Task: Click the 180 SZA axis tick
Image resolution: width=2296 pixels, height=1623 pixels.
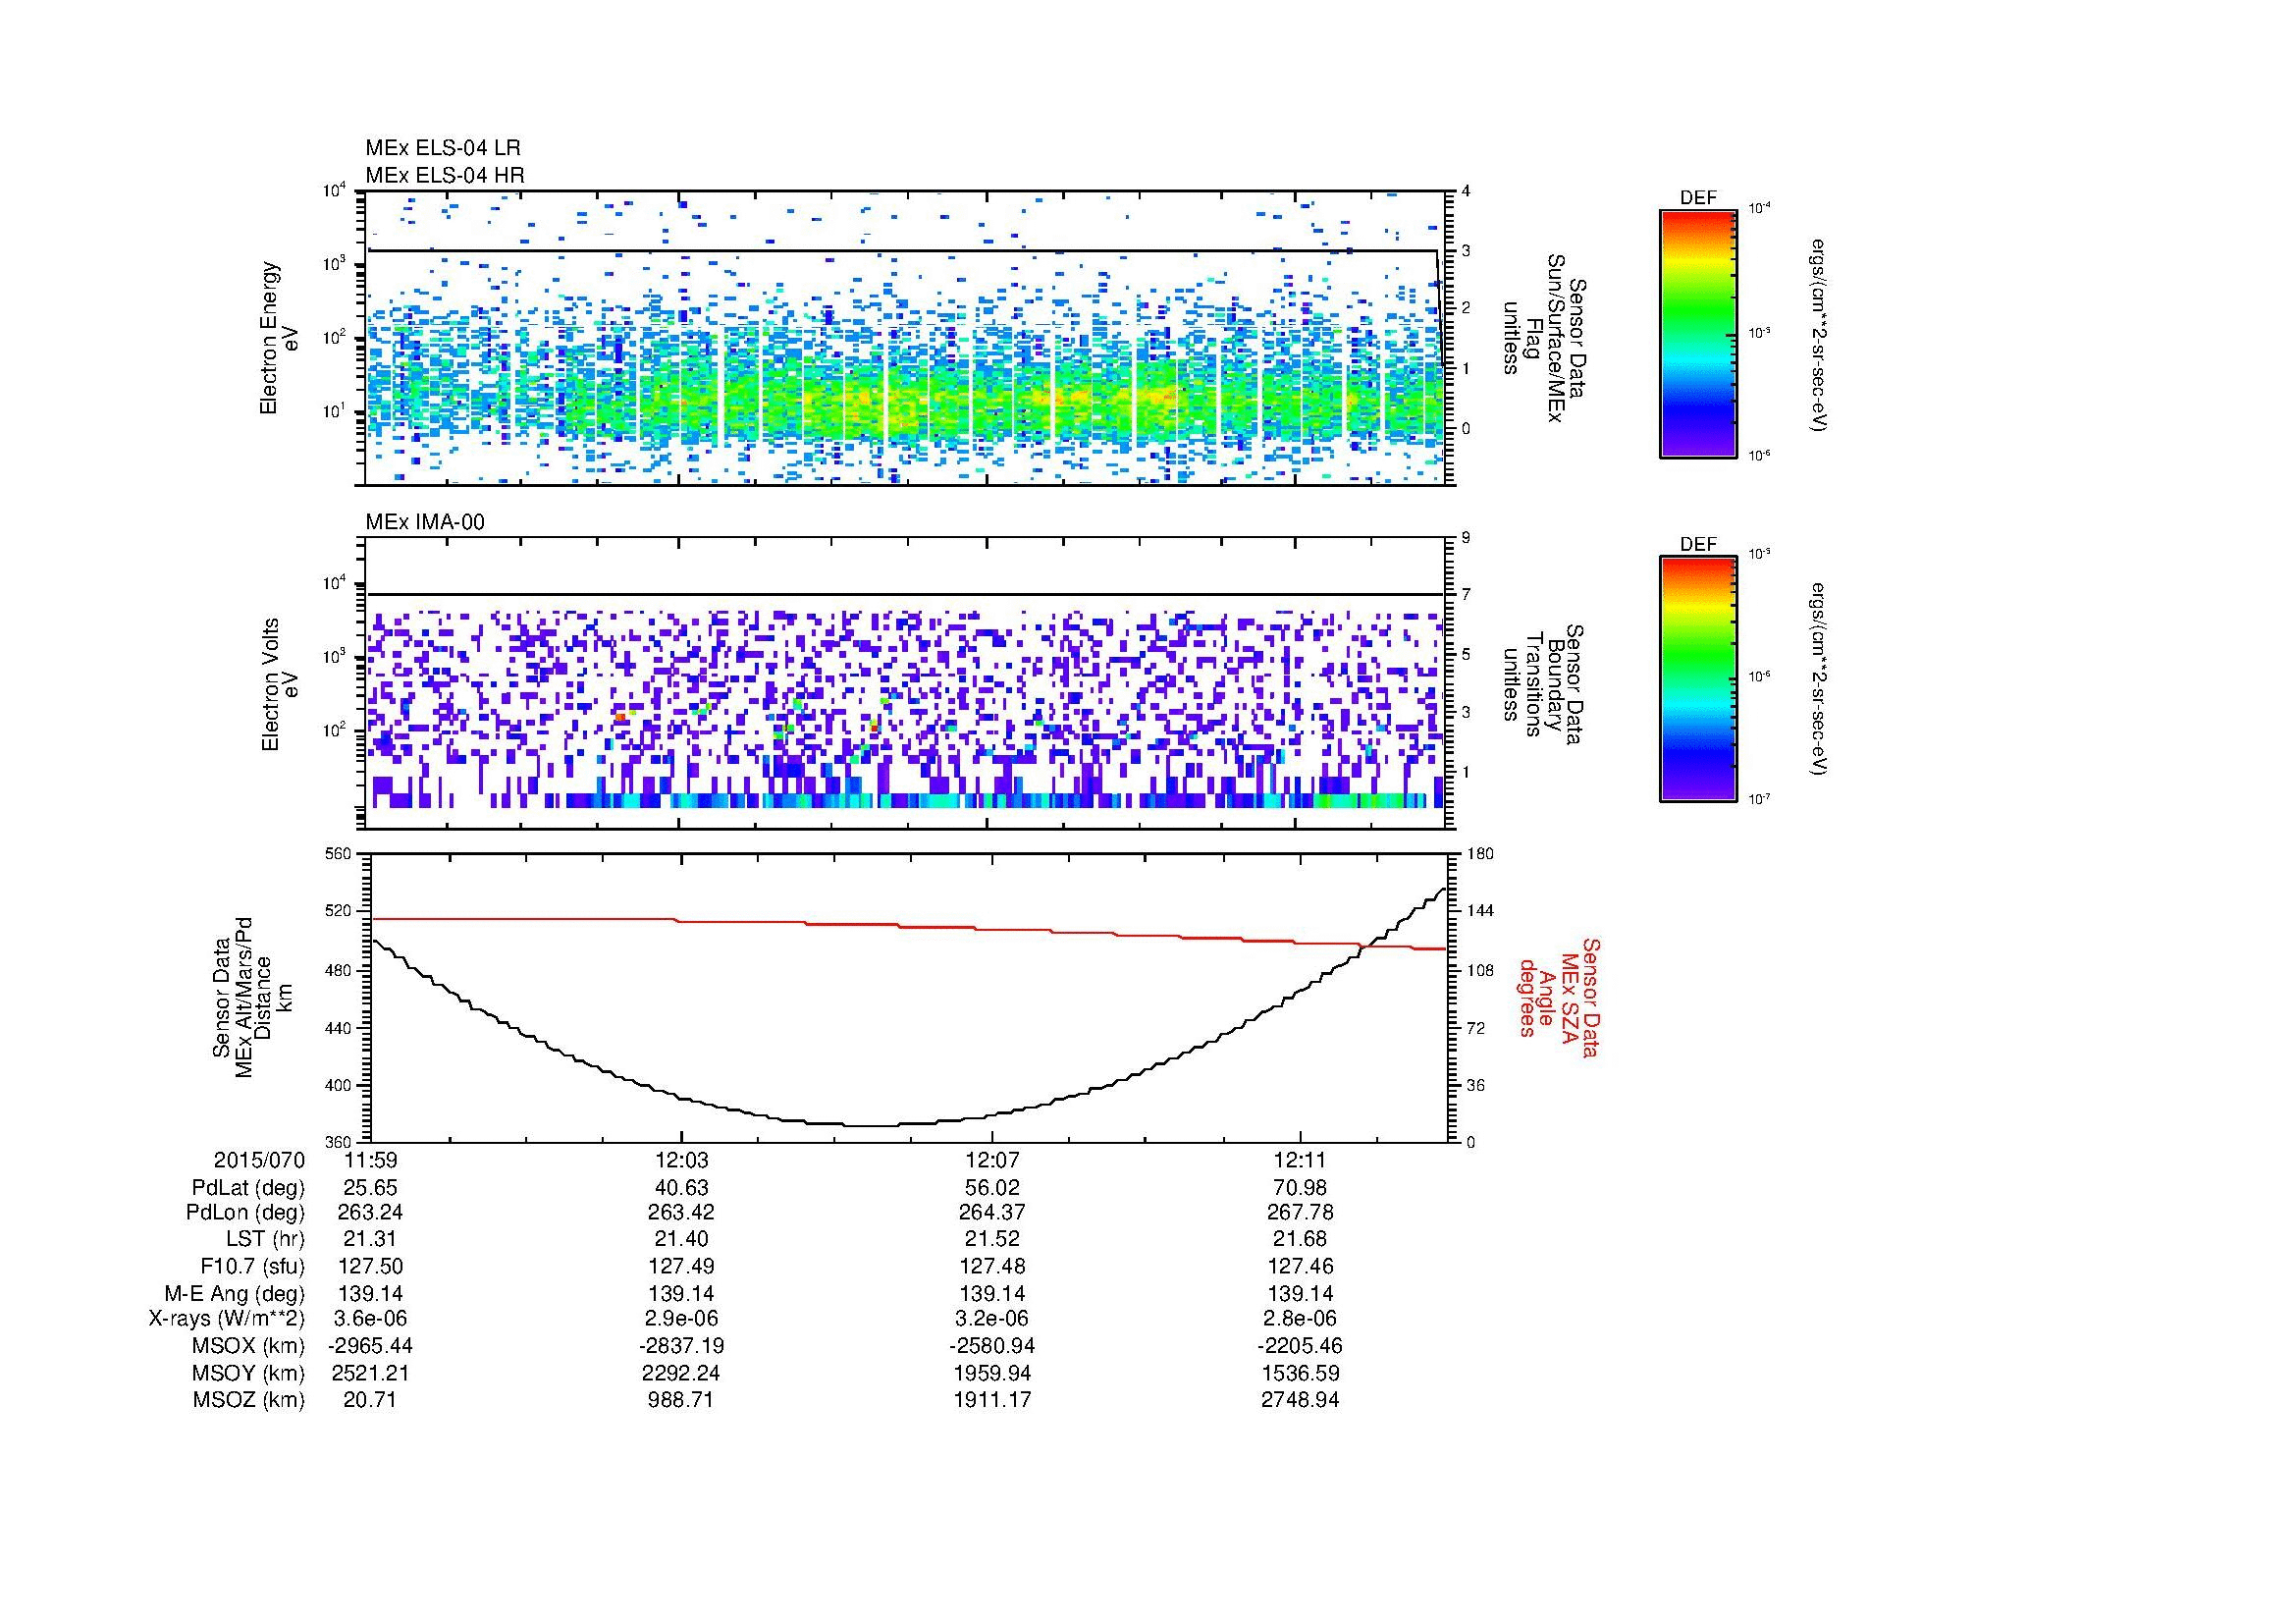Action: 1478,854
